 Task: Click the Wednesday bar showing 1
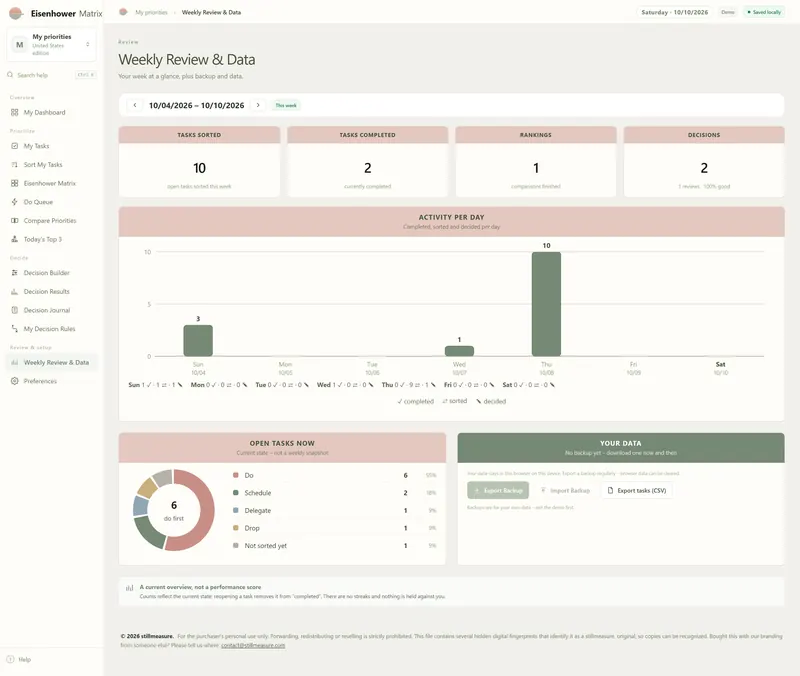click(459, 351)
